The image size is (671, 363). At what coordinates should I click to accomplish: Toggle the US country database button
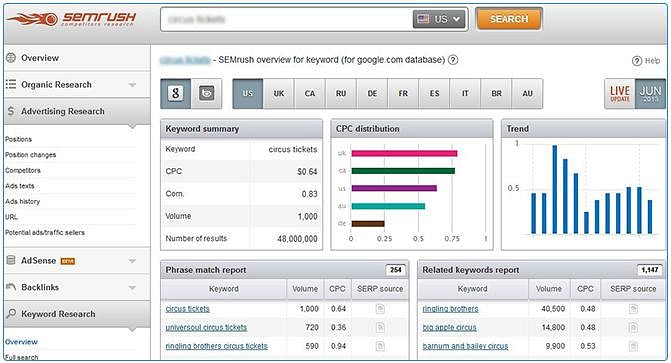(248, 93)
